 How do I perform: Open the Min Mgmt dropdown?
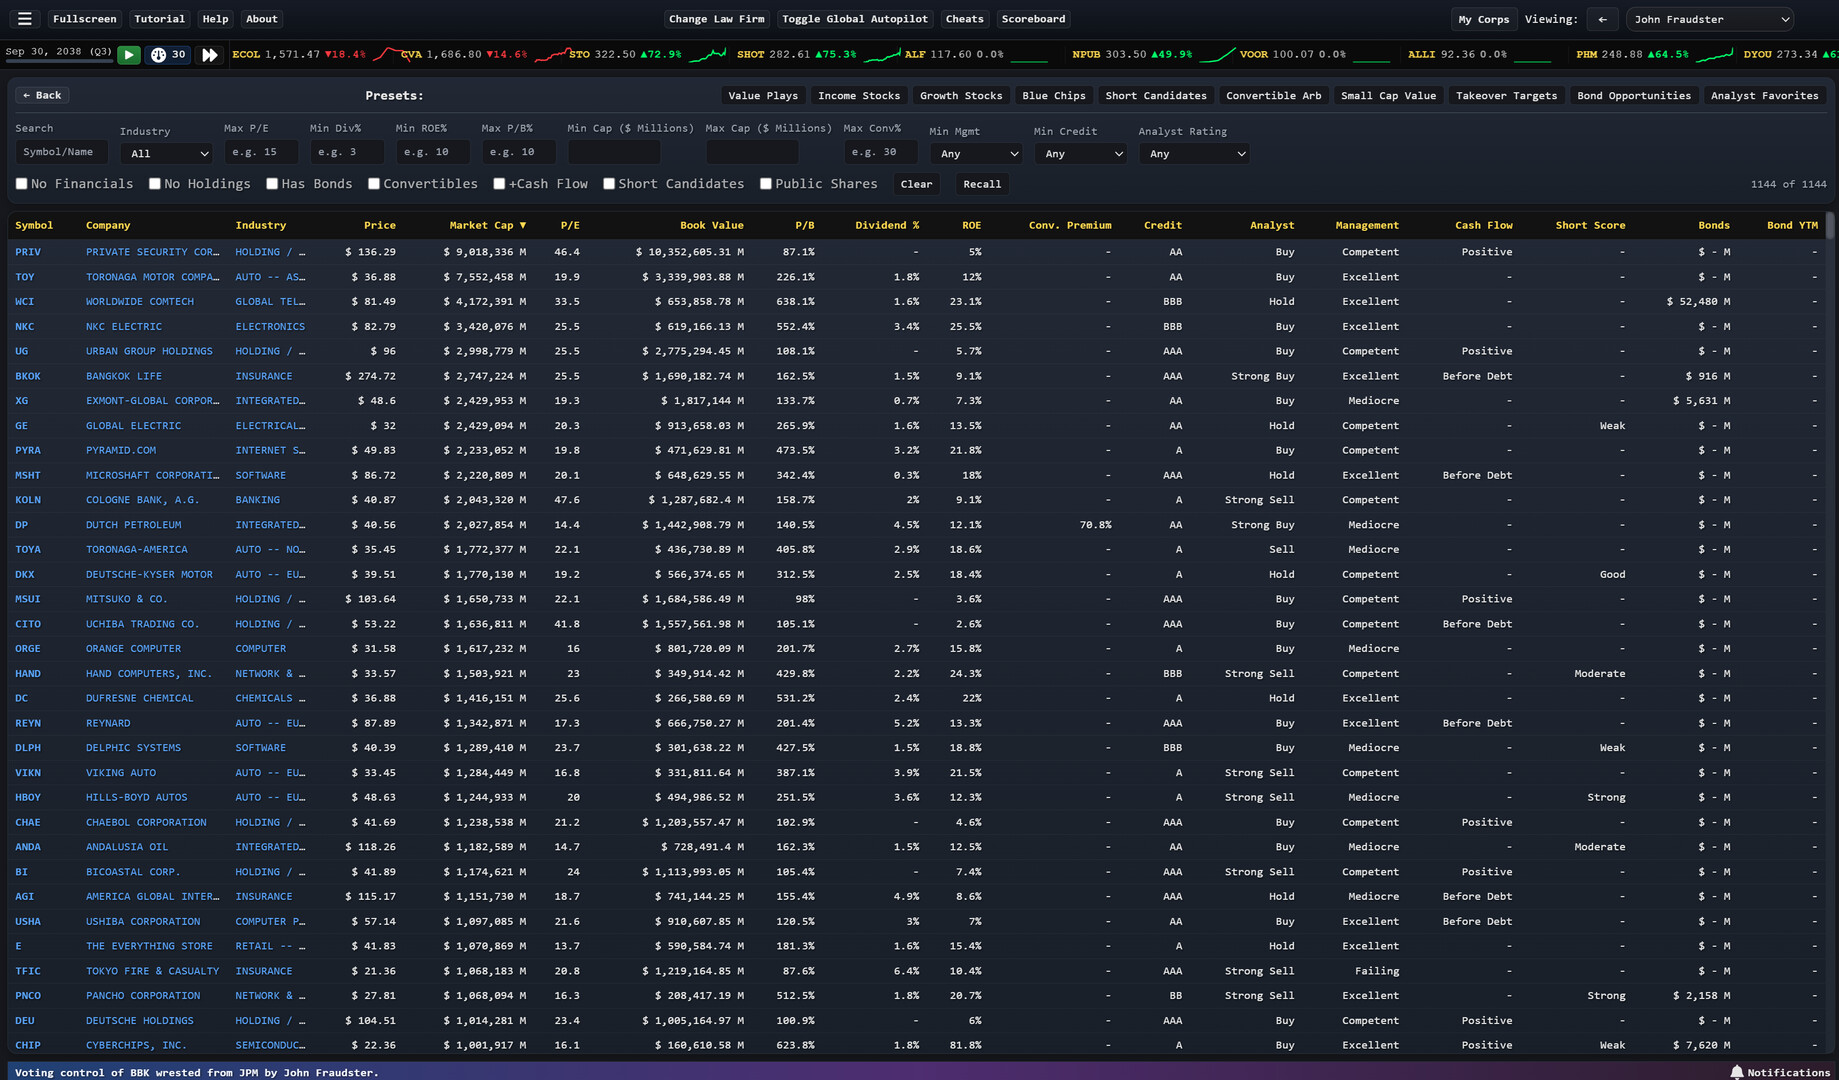tap(974, 154)
